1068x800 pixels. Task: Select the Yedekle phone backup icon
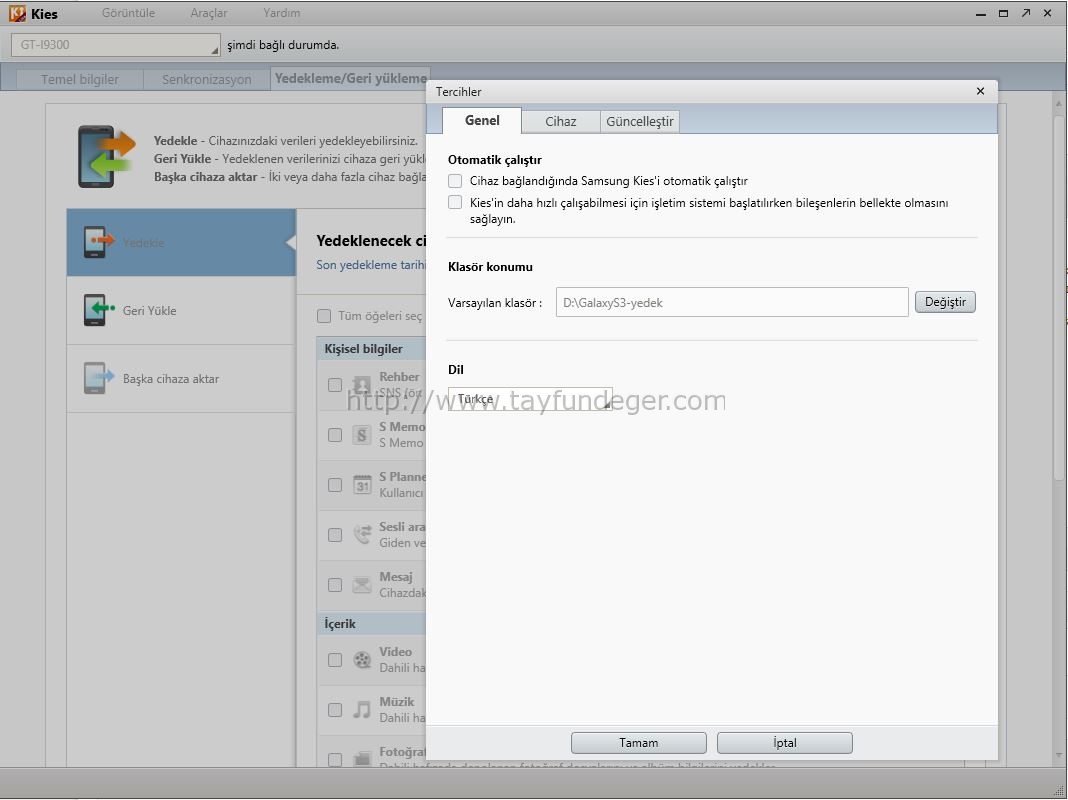coord(98,242)
